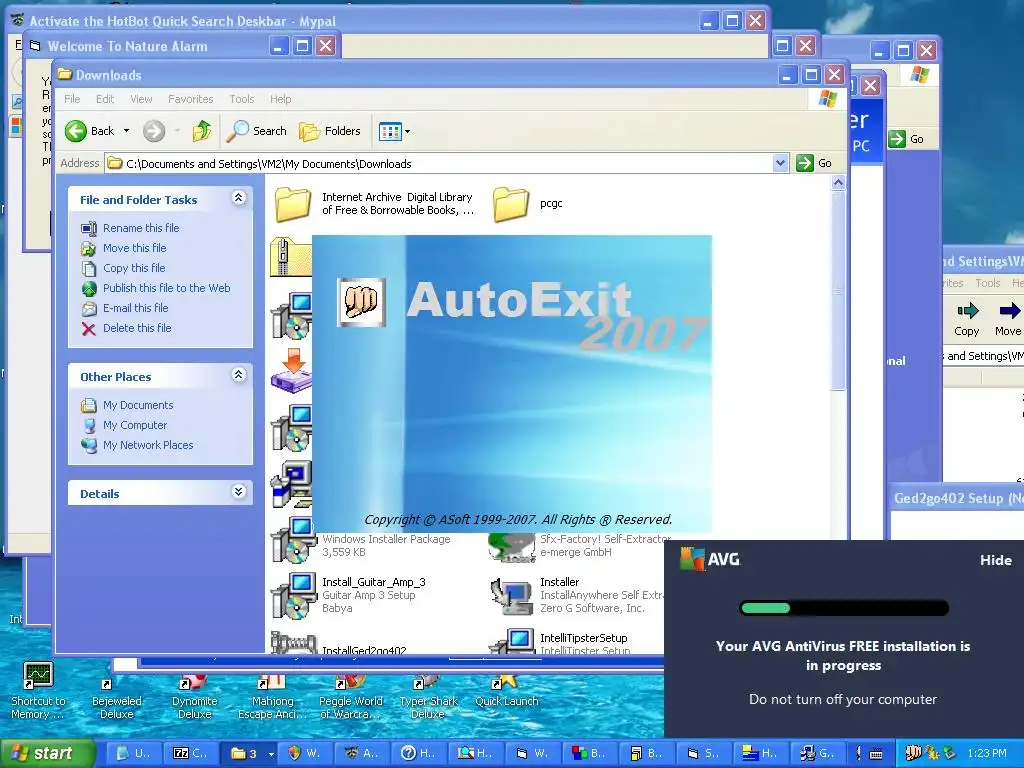Click the AutoExit fist tray icon

[x=913, y=753]
